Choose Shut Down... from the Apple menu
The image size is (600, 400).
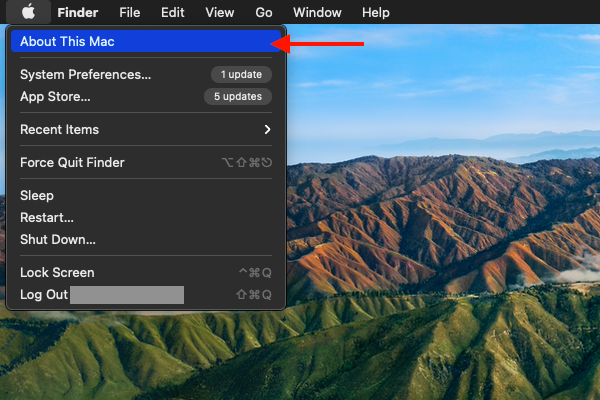[146, 240]
